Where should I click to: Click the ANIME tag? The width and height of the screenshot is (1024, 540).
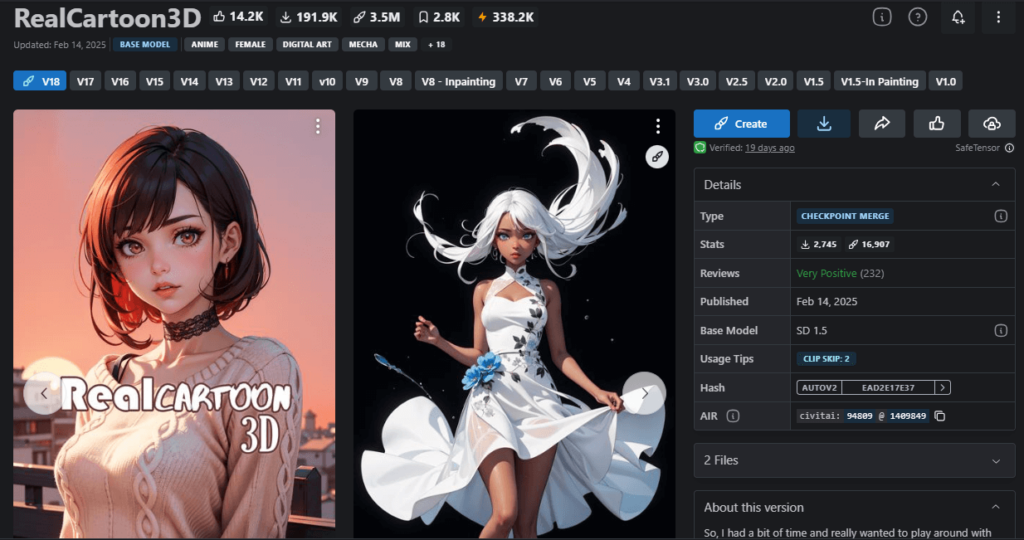(204, 44)
